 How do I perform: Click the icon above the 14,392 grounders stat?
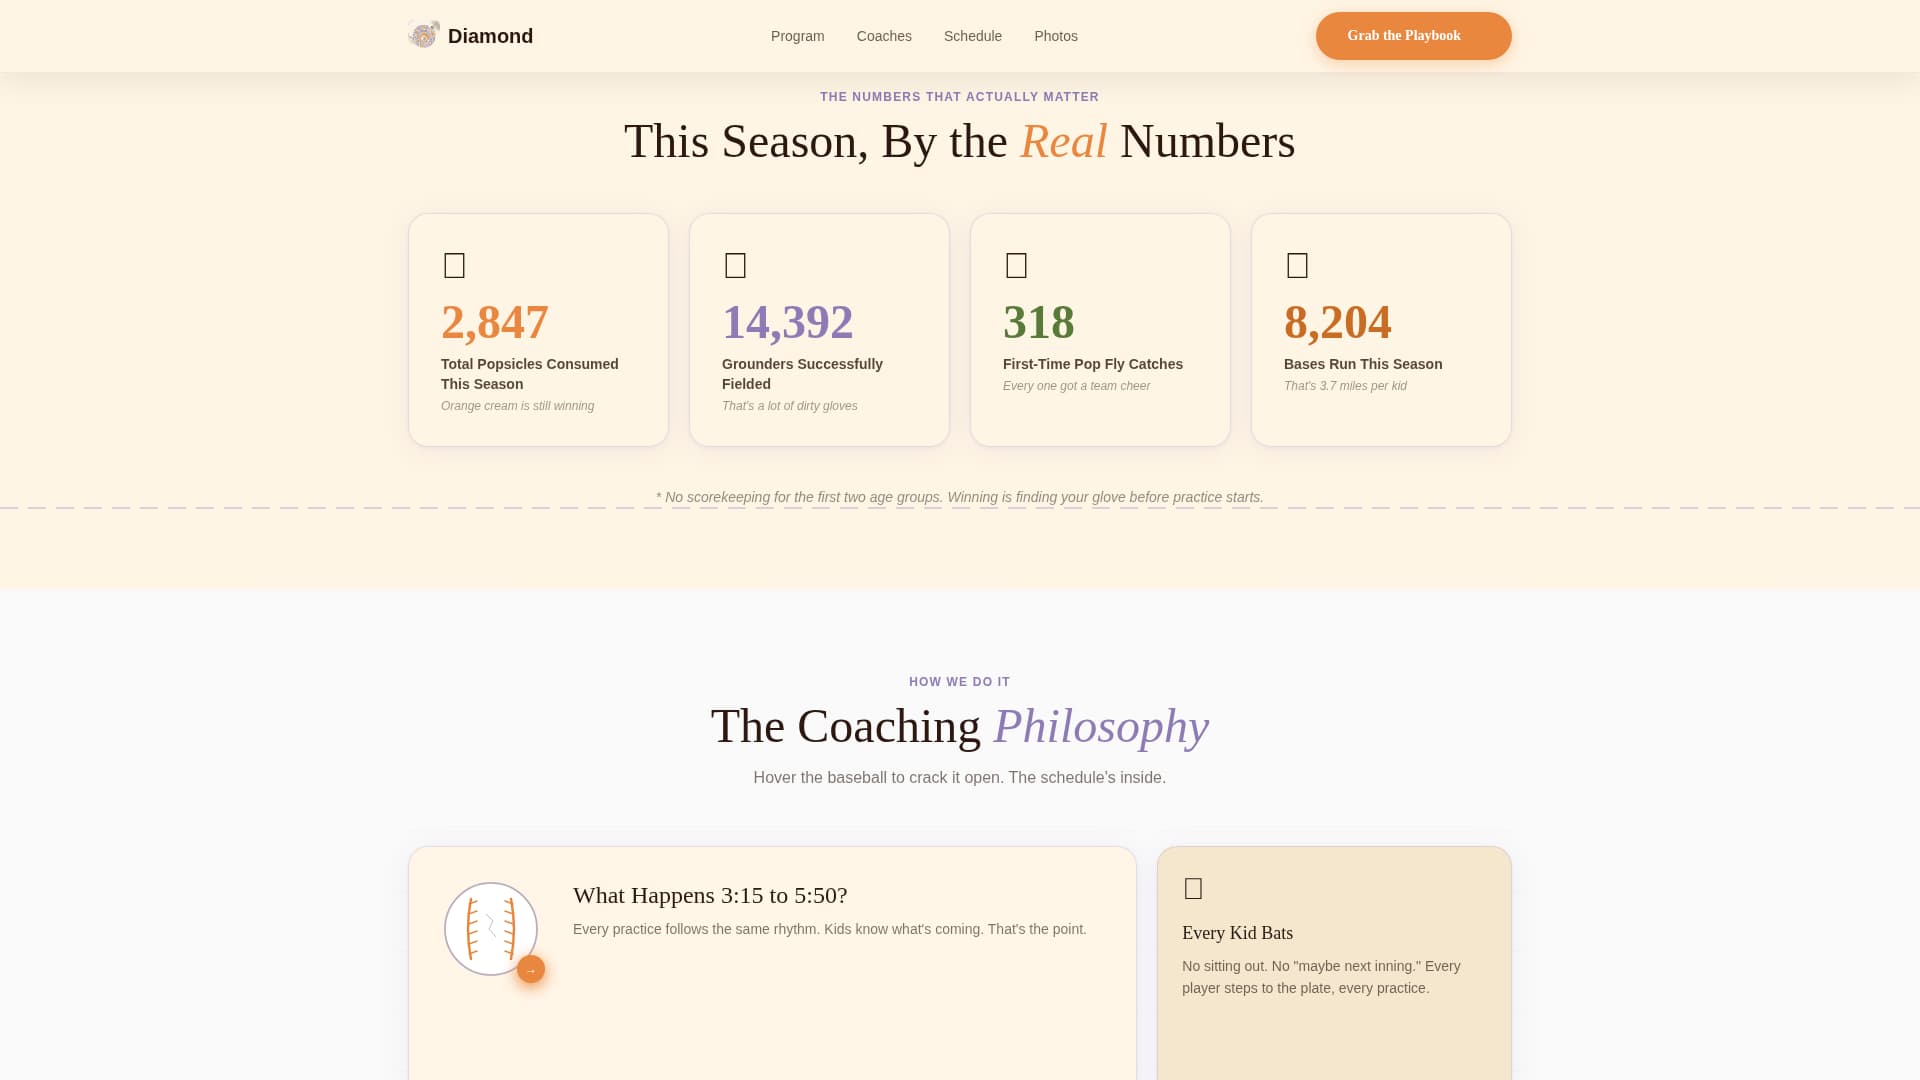click(735, 265)
